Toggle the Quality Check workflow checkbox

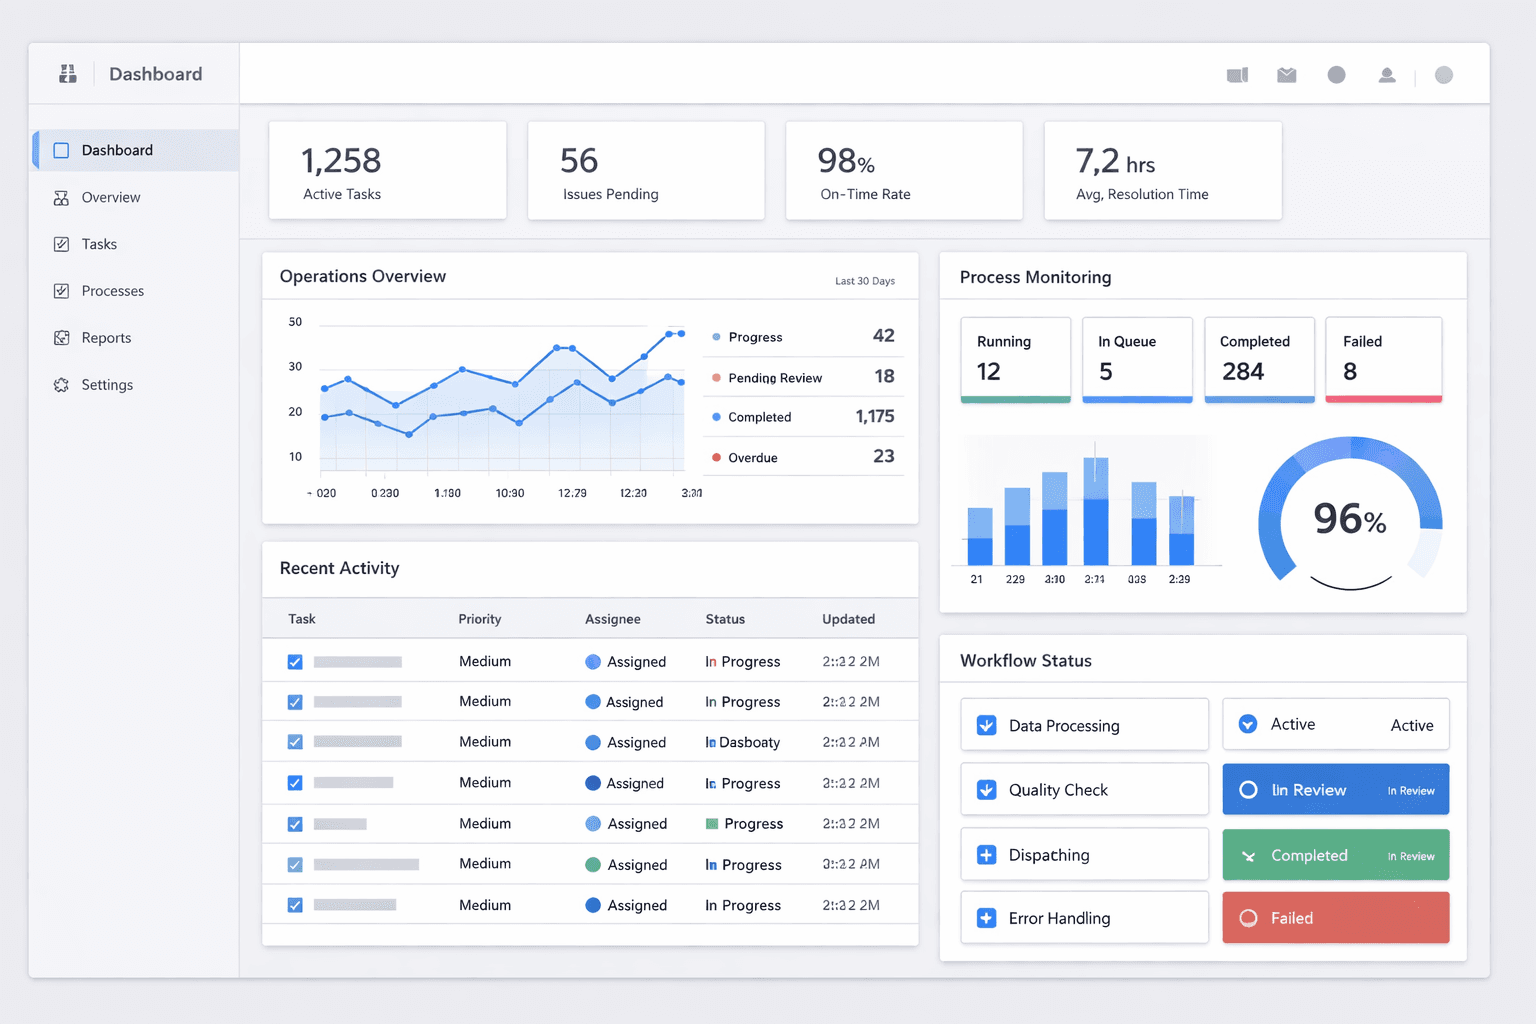(986, 789)
